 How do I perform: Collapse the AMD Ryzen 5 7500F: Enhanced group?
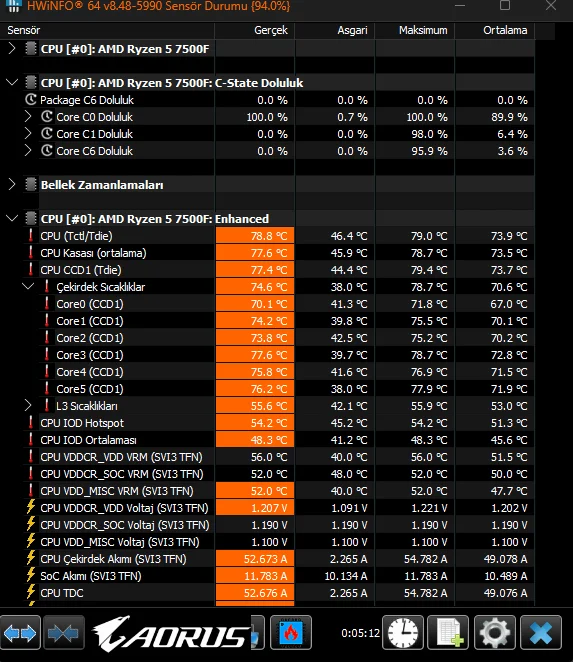point(12,219)
